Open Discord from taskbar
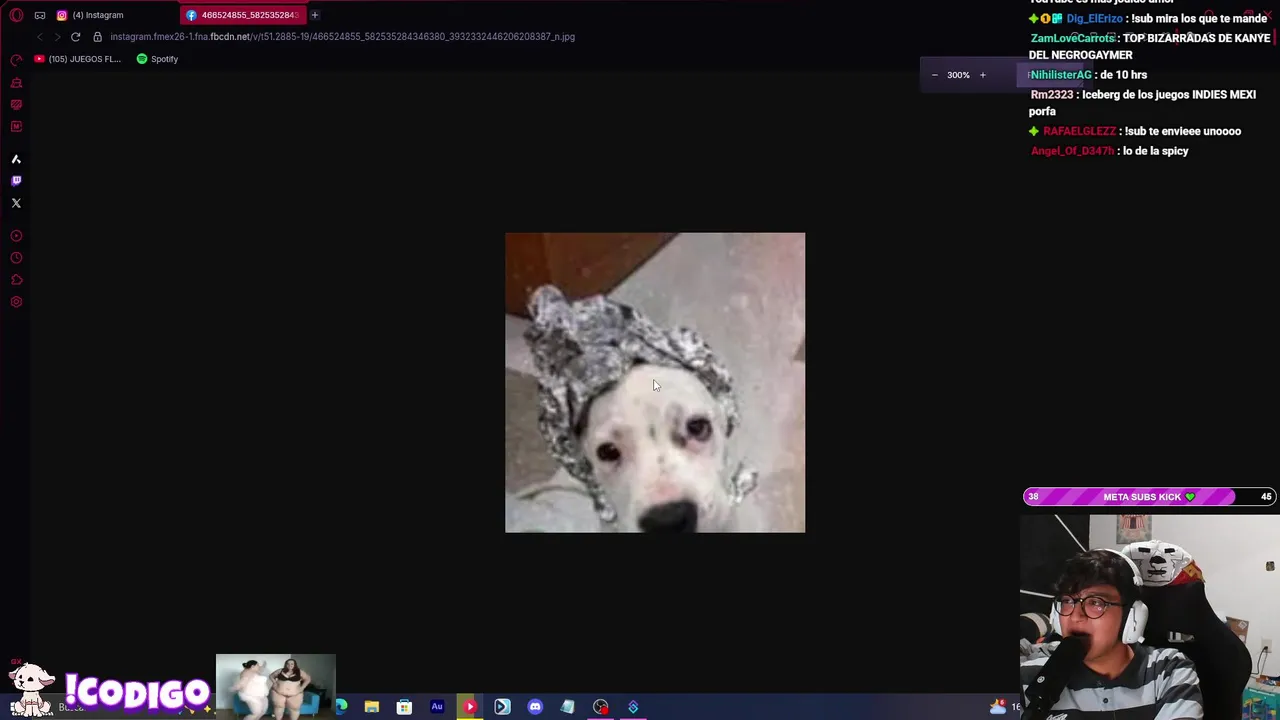1280x720 pixels. pyautogui.click(x=535, y=707)
